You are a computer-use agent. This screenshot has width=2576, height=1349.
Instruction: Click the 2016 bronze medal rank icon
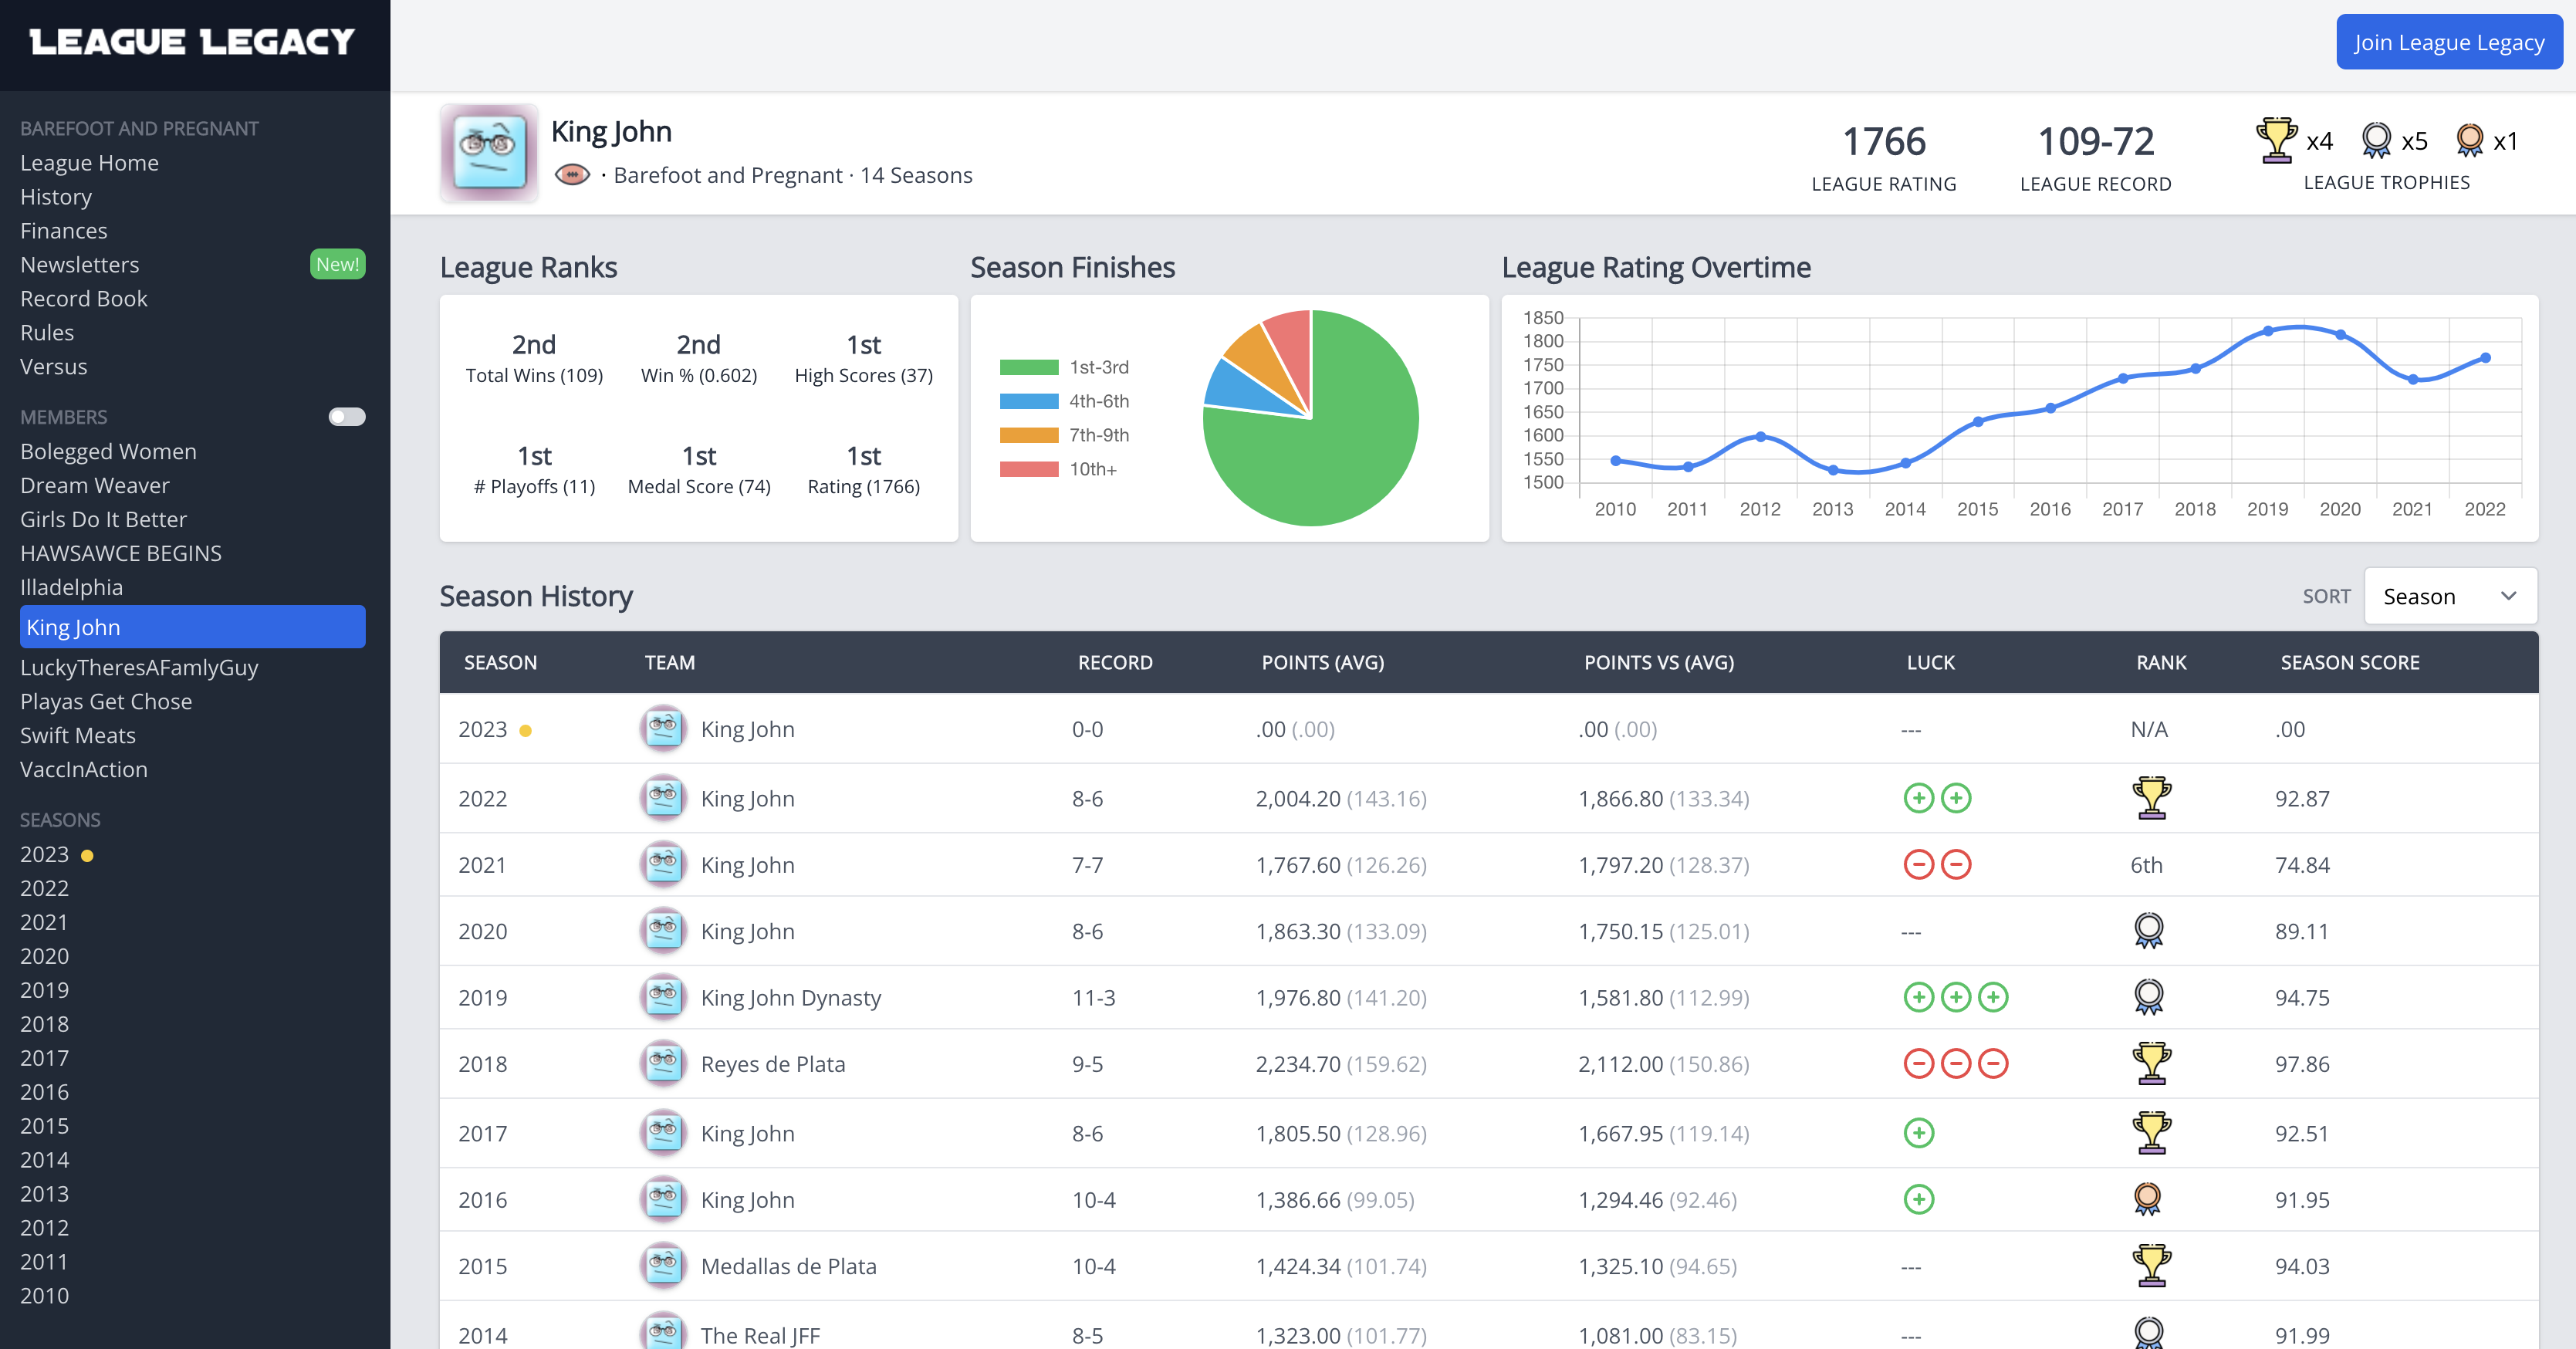pyautogui.click(x=2148, y=1199)
